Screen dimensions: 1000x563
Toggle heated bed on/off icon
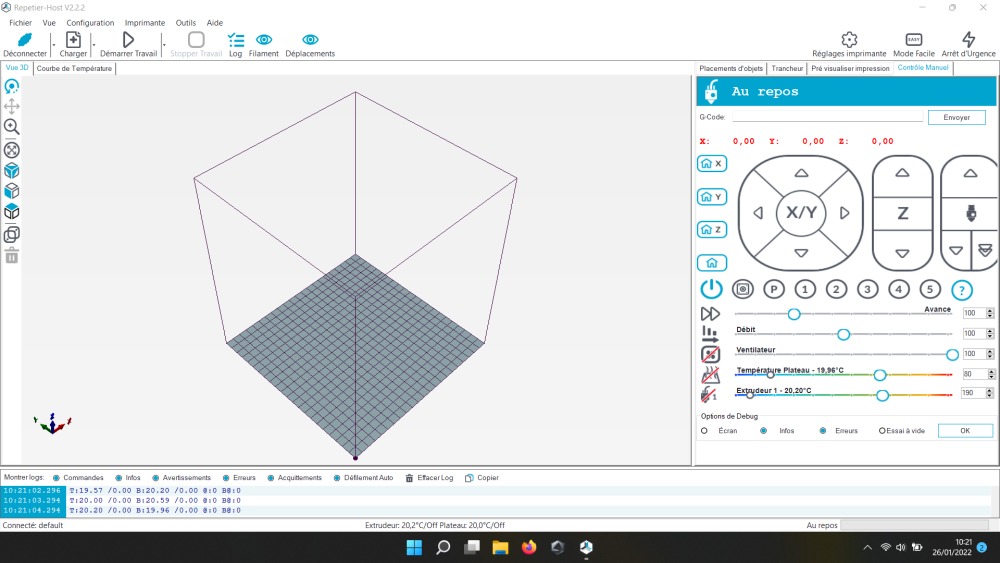[x=710, y=374]
